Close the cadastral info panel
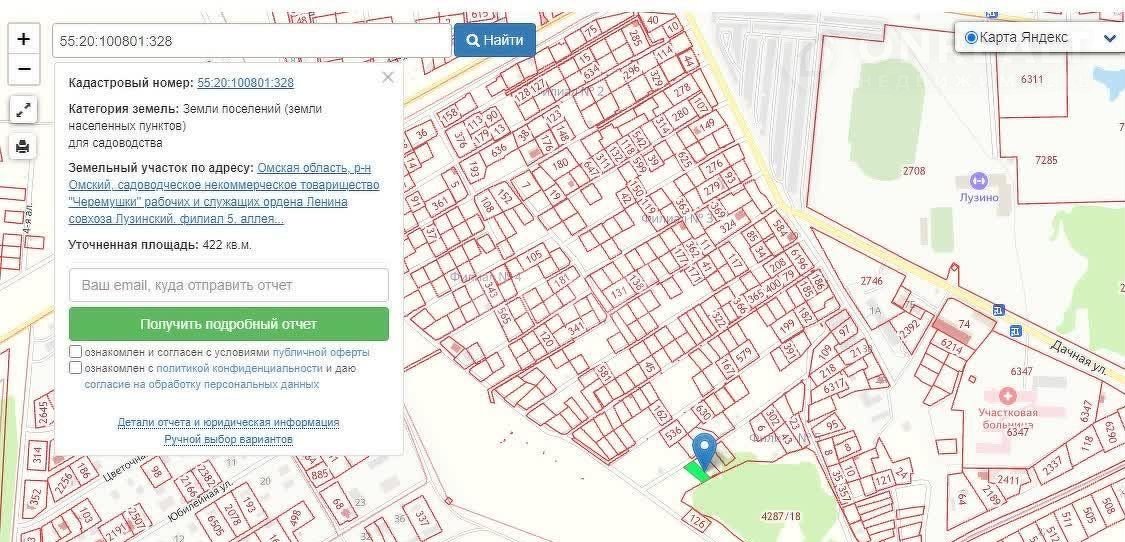The image size is (1125, 542). pyautogui.click(x=388, y=77)
